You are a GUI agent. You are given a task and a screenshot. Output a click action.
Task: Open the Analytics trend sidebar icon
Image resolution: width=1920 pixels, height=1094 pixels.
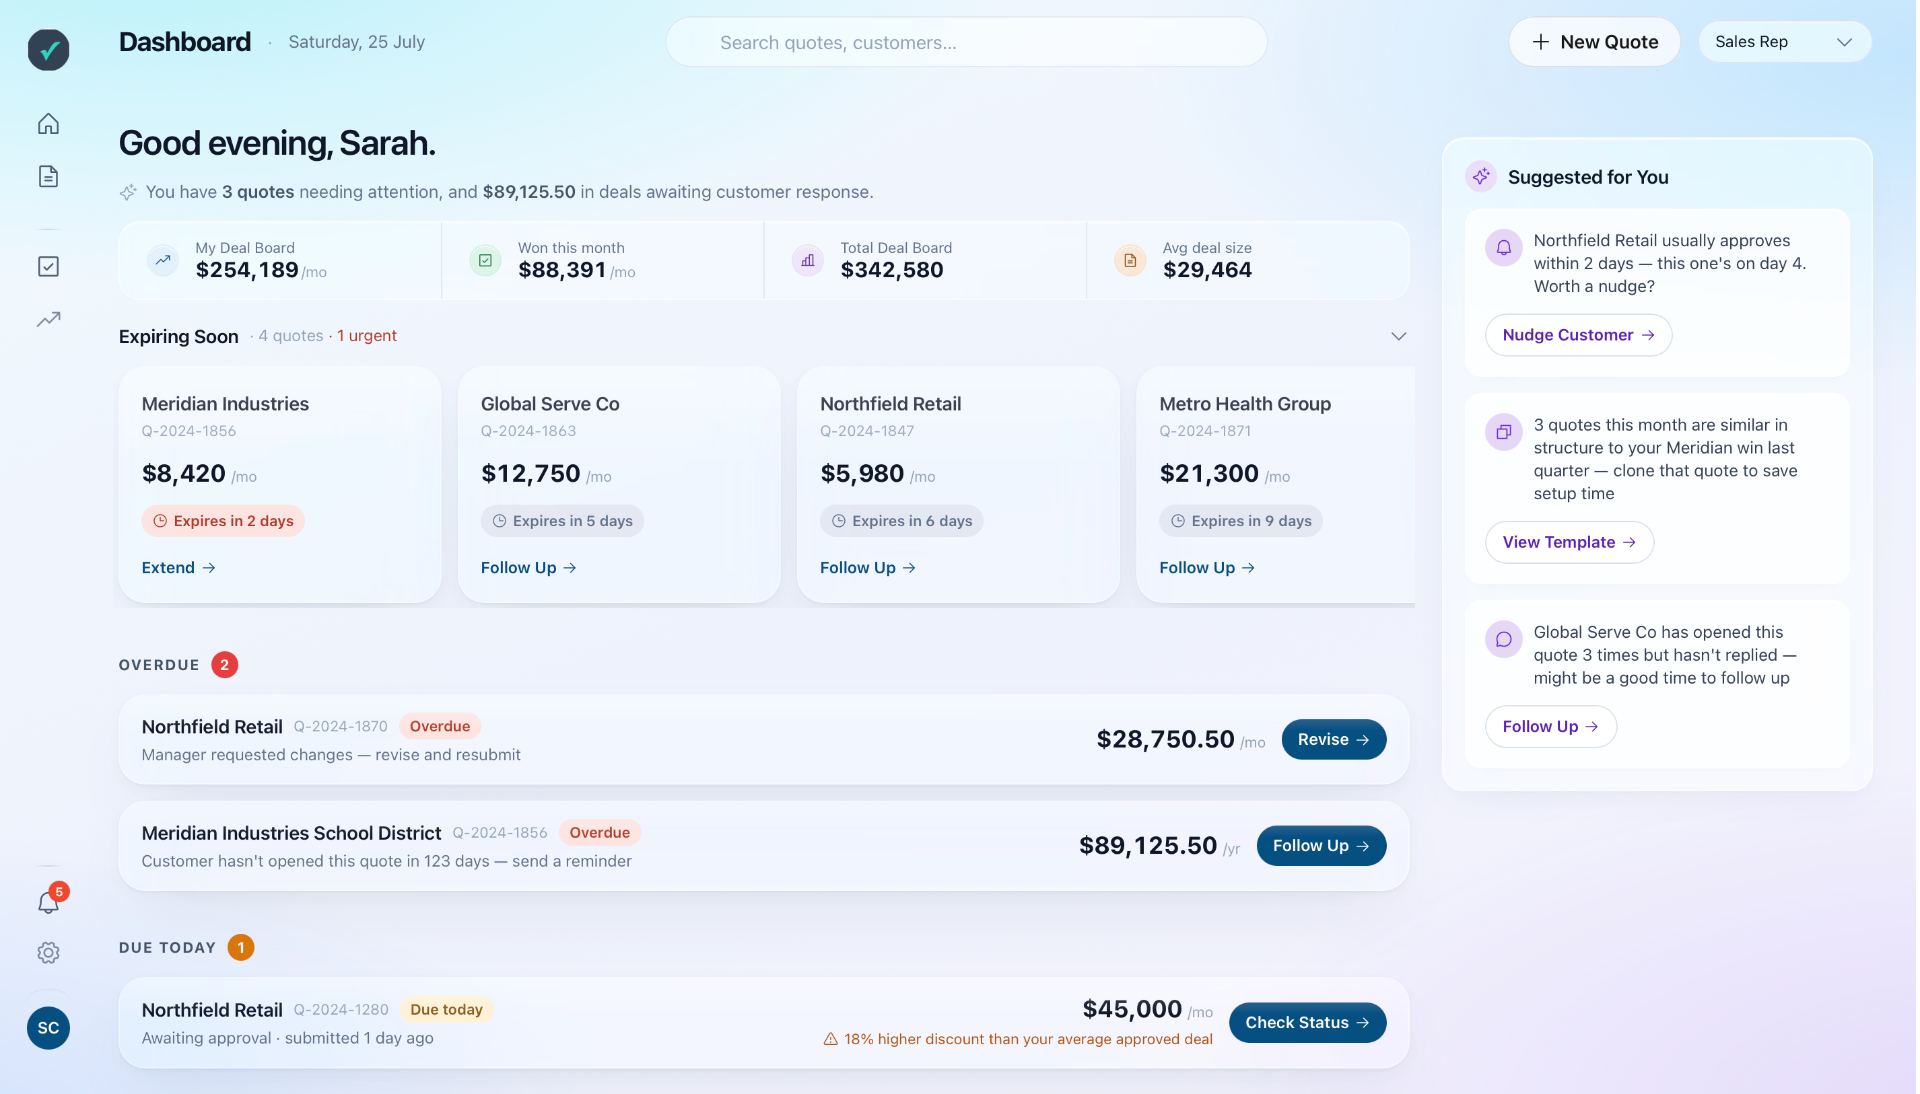tap(48, 319)
